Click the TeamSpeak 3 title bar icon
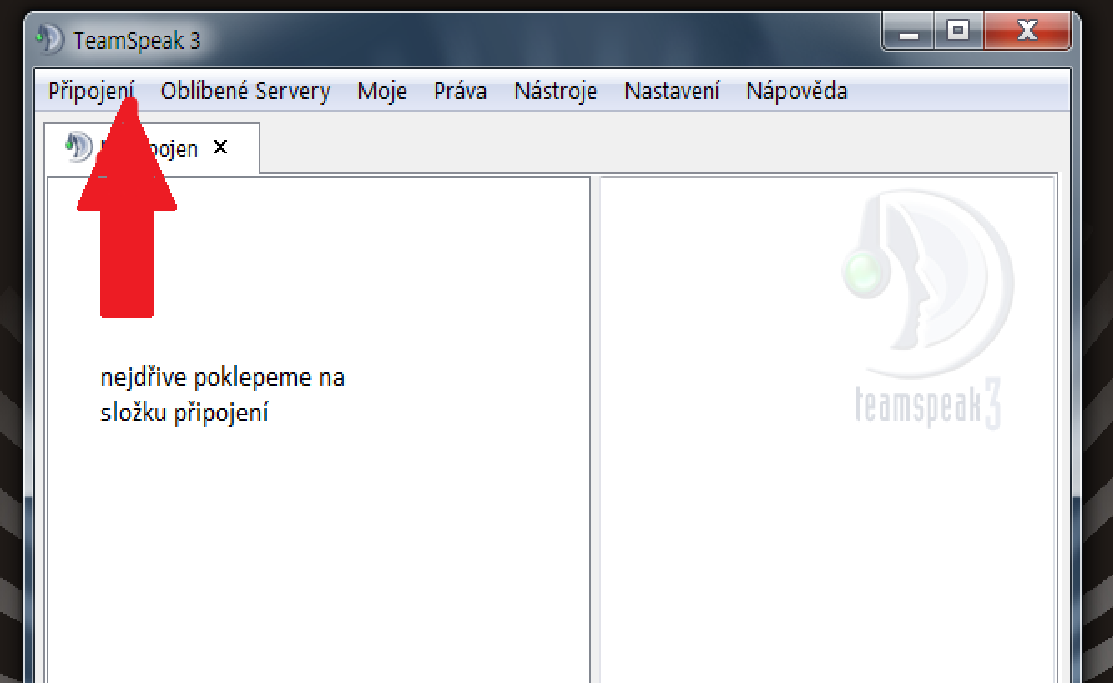The width and height of the screenshot is (1113, 683). pos(48,40)
